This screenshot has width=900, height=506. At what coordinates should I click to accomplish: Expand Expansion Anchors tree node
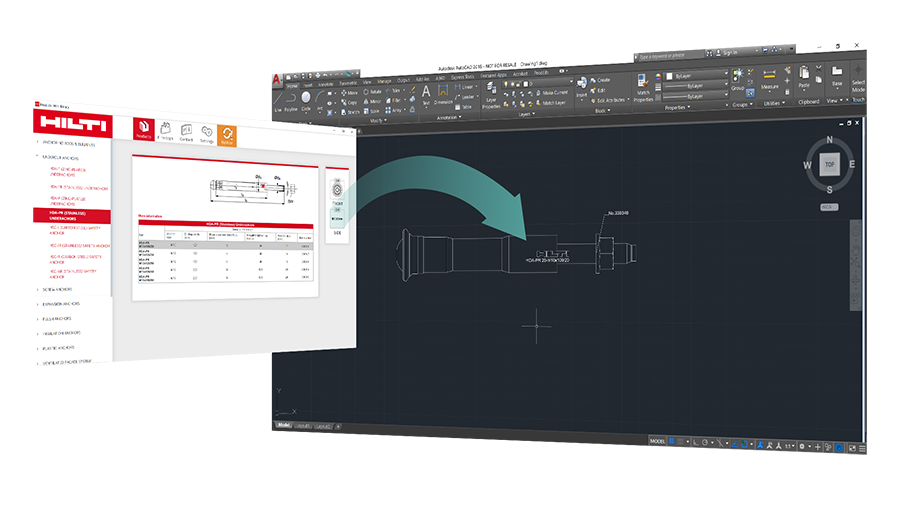(x=38, y=303)
